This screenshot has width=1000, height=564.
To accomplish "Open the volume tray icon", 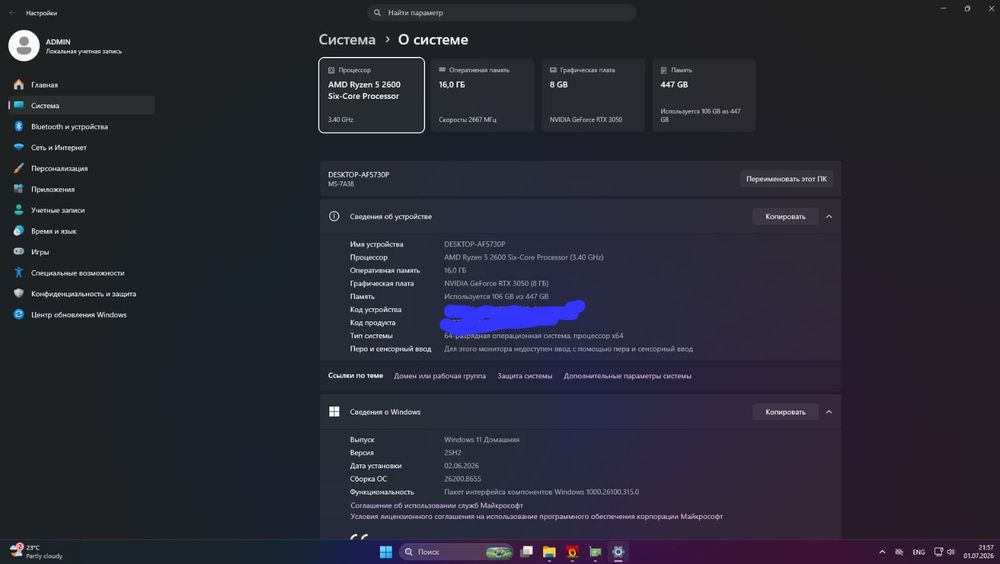I will 951,552.
